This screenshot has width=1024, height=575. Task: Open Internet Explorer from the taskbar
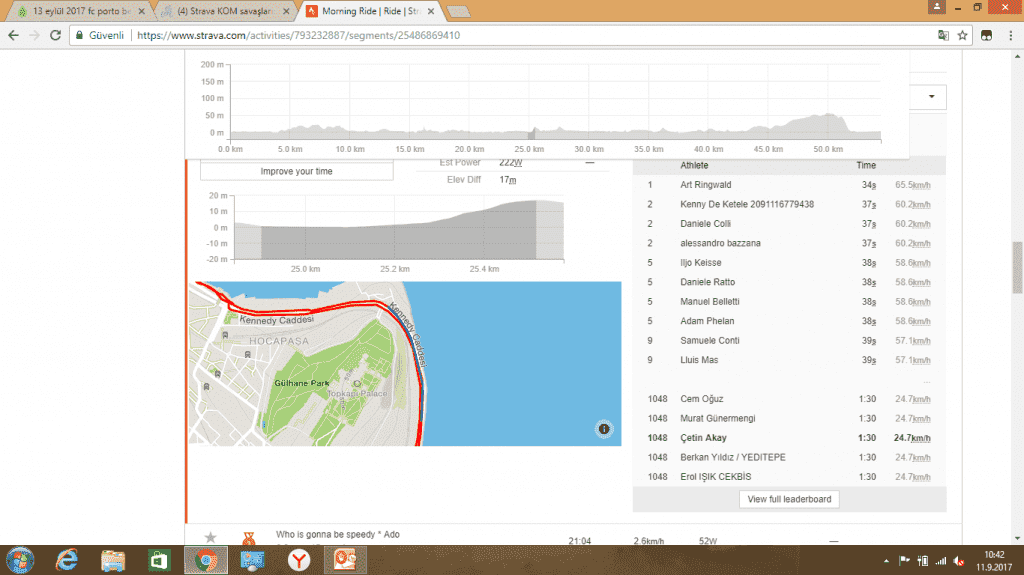(68, 560)
